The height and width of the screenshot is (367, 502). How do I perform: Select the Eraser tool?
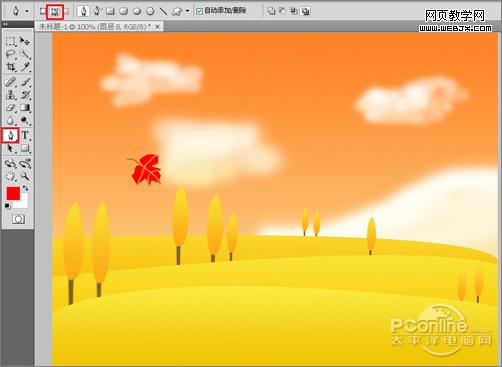pyautogui.click(x=10, y=108)
